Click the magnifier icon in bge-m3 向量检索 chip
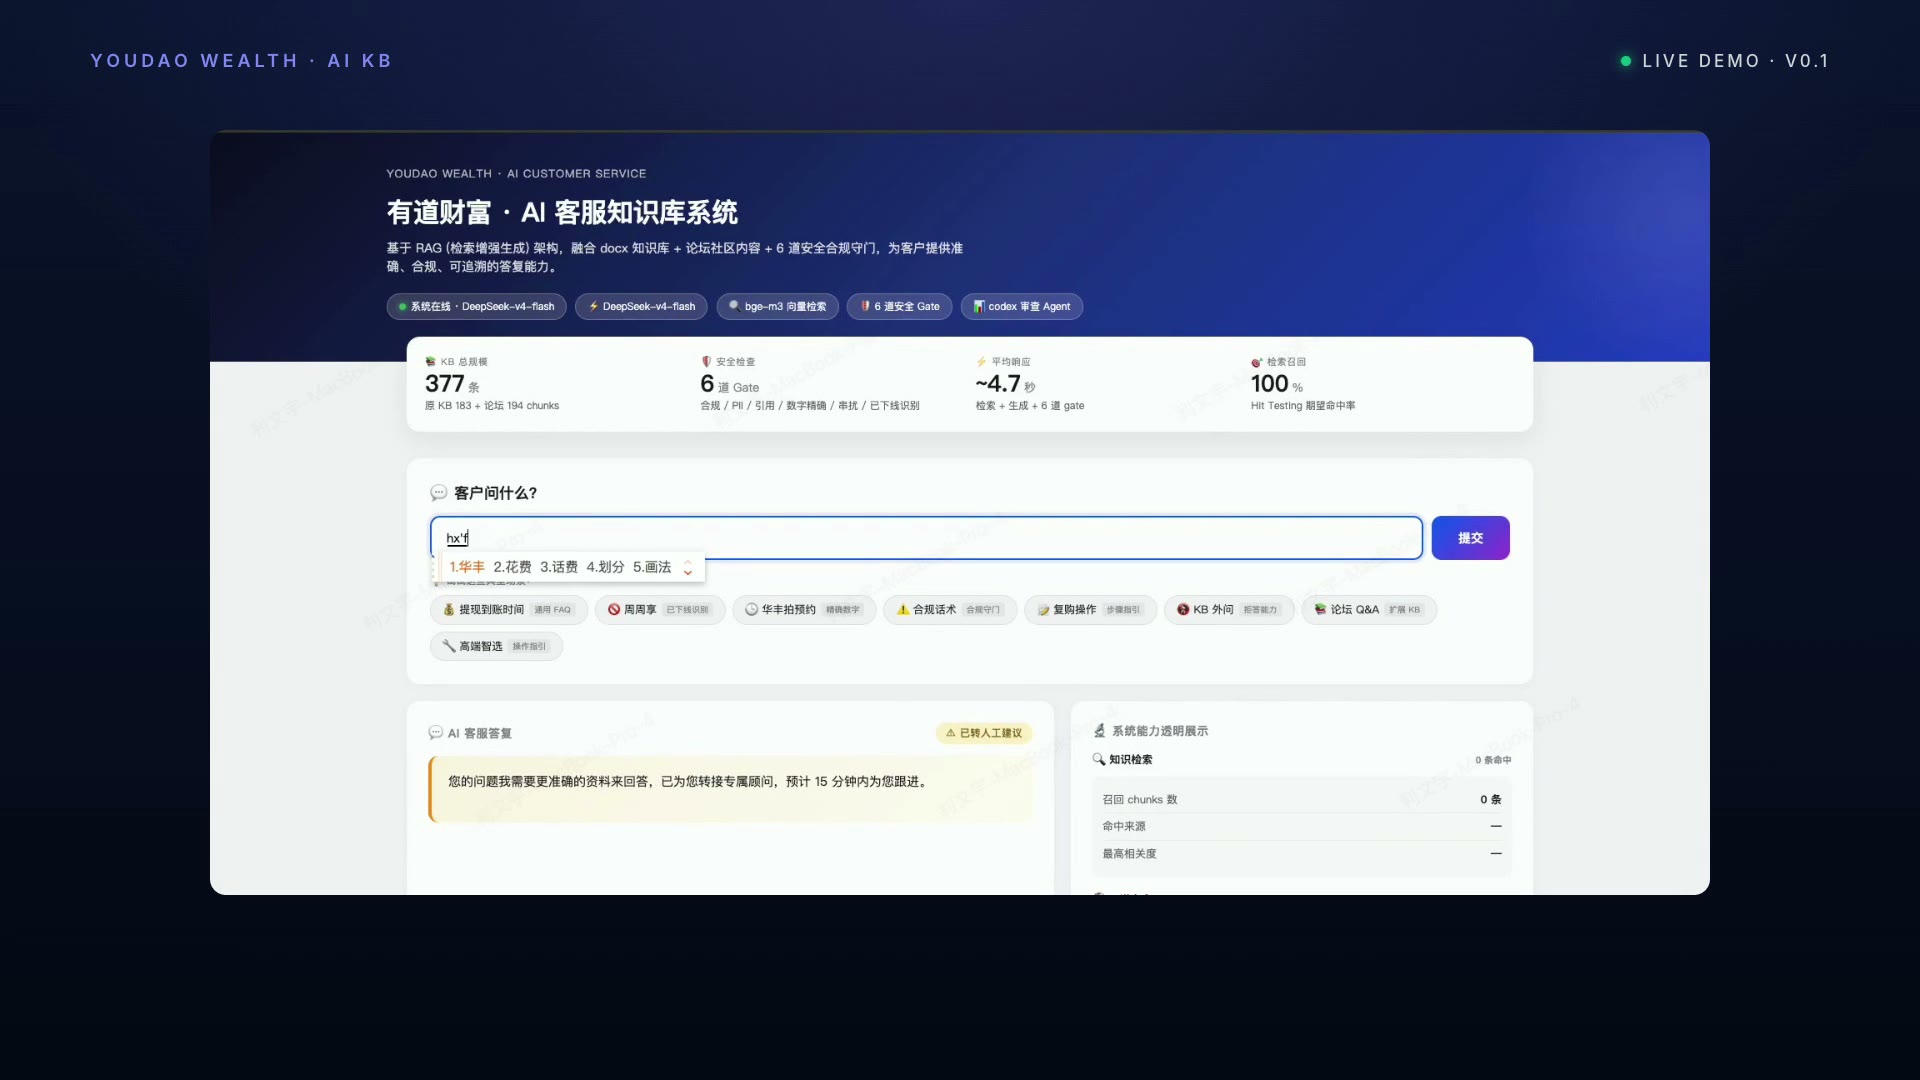Image resolution: width=1920 pixels, height=1080 pixels. click(x=734, y=307)
